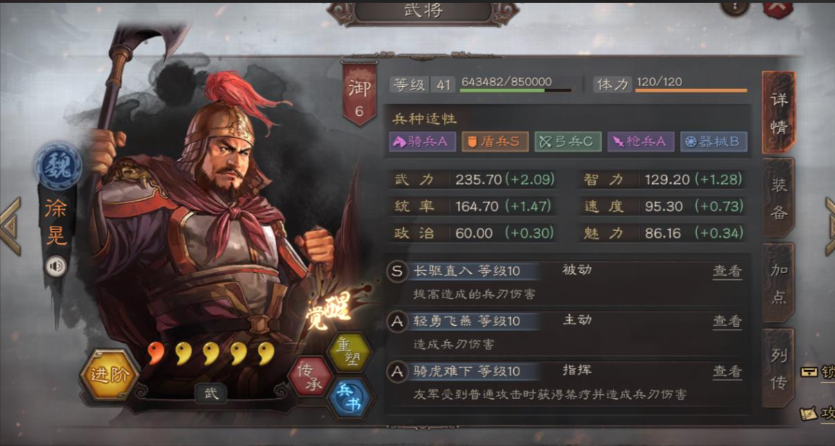Click the 魏 faction emblem
Screen dimensions: 835x446
(59, 167)
